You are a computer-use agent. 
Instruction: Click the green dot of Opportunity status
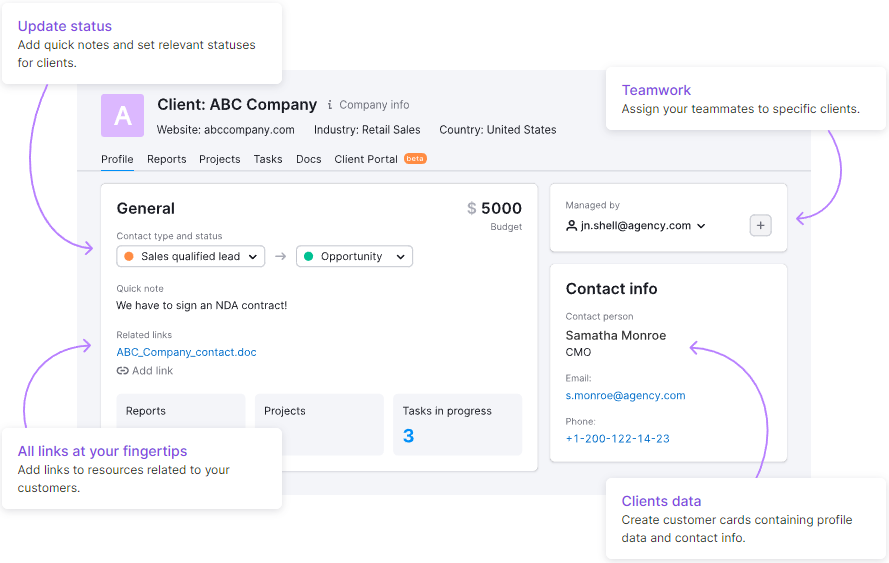[x=308, y=256]
